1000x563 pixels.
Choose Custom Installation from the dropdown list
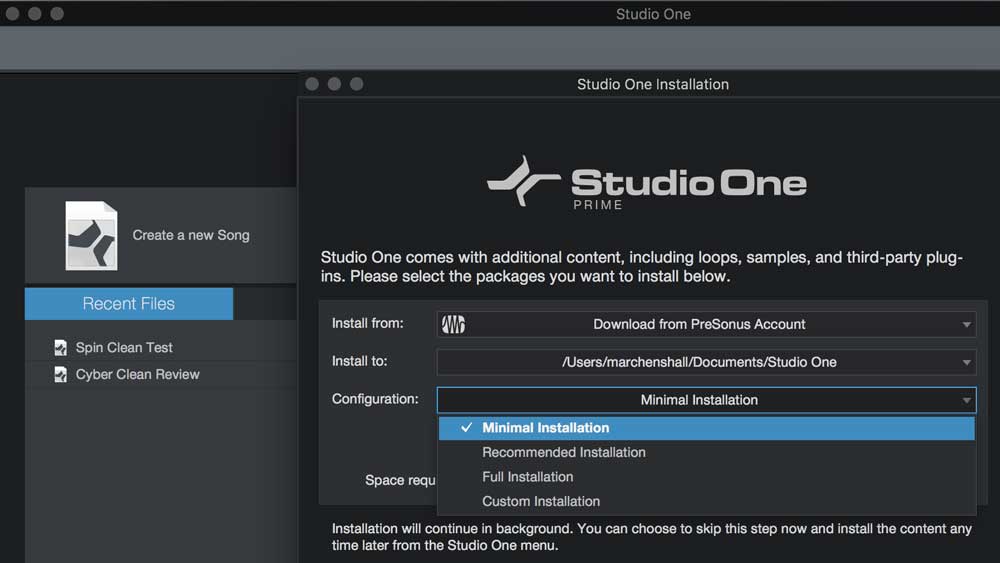(540, 502)
